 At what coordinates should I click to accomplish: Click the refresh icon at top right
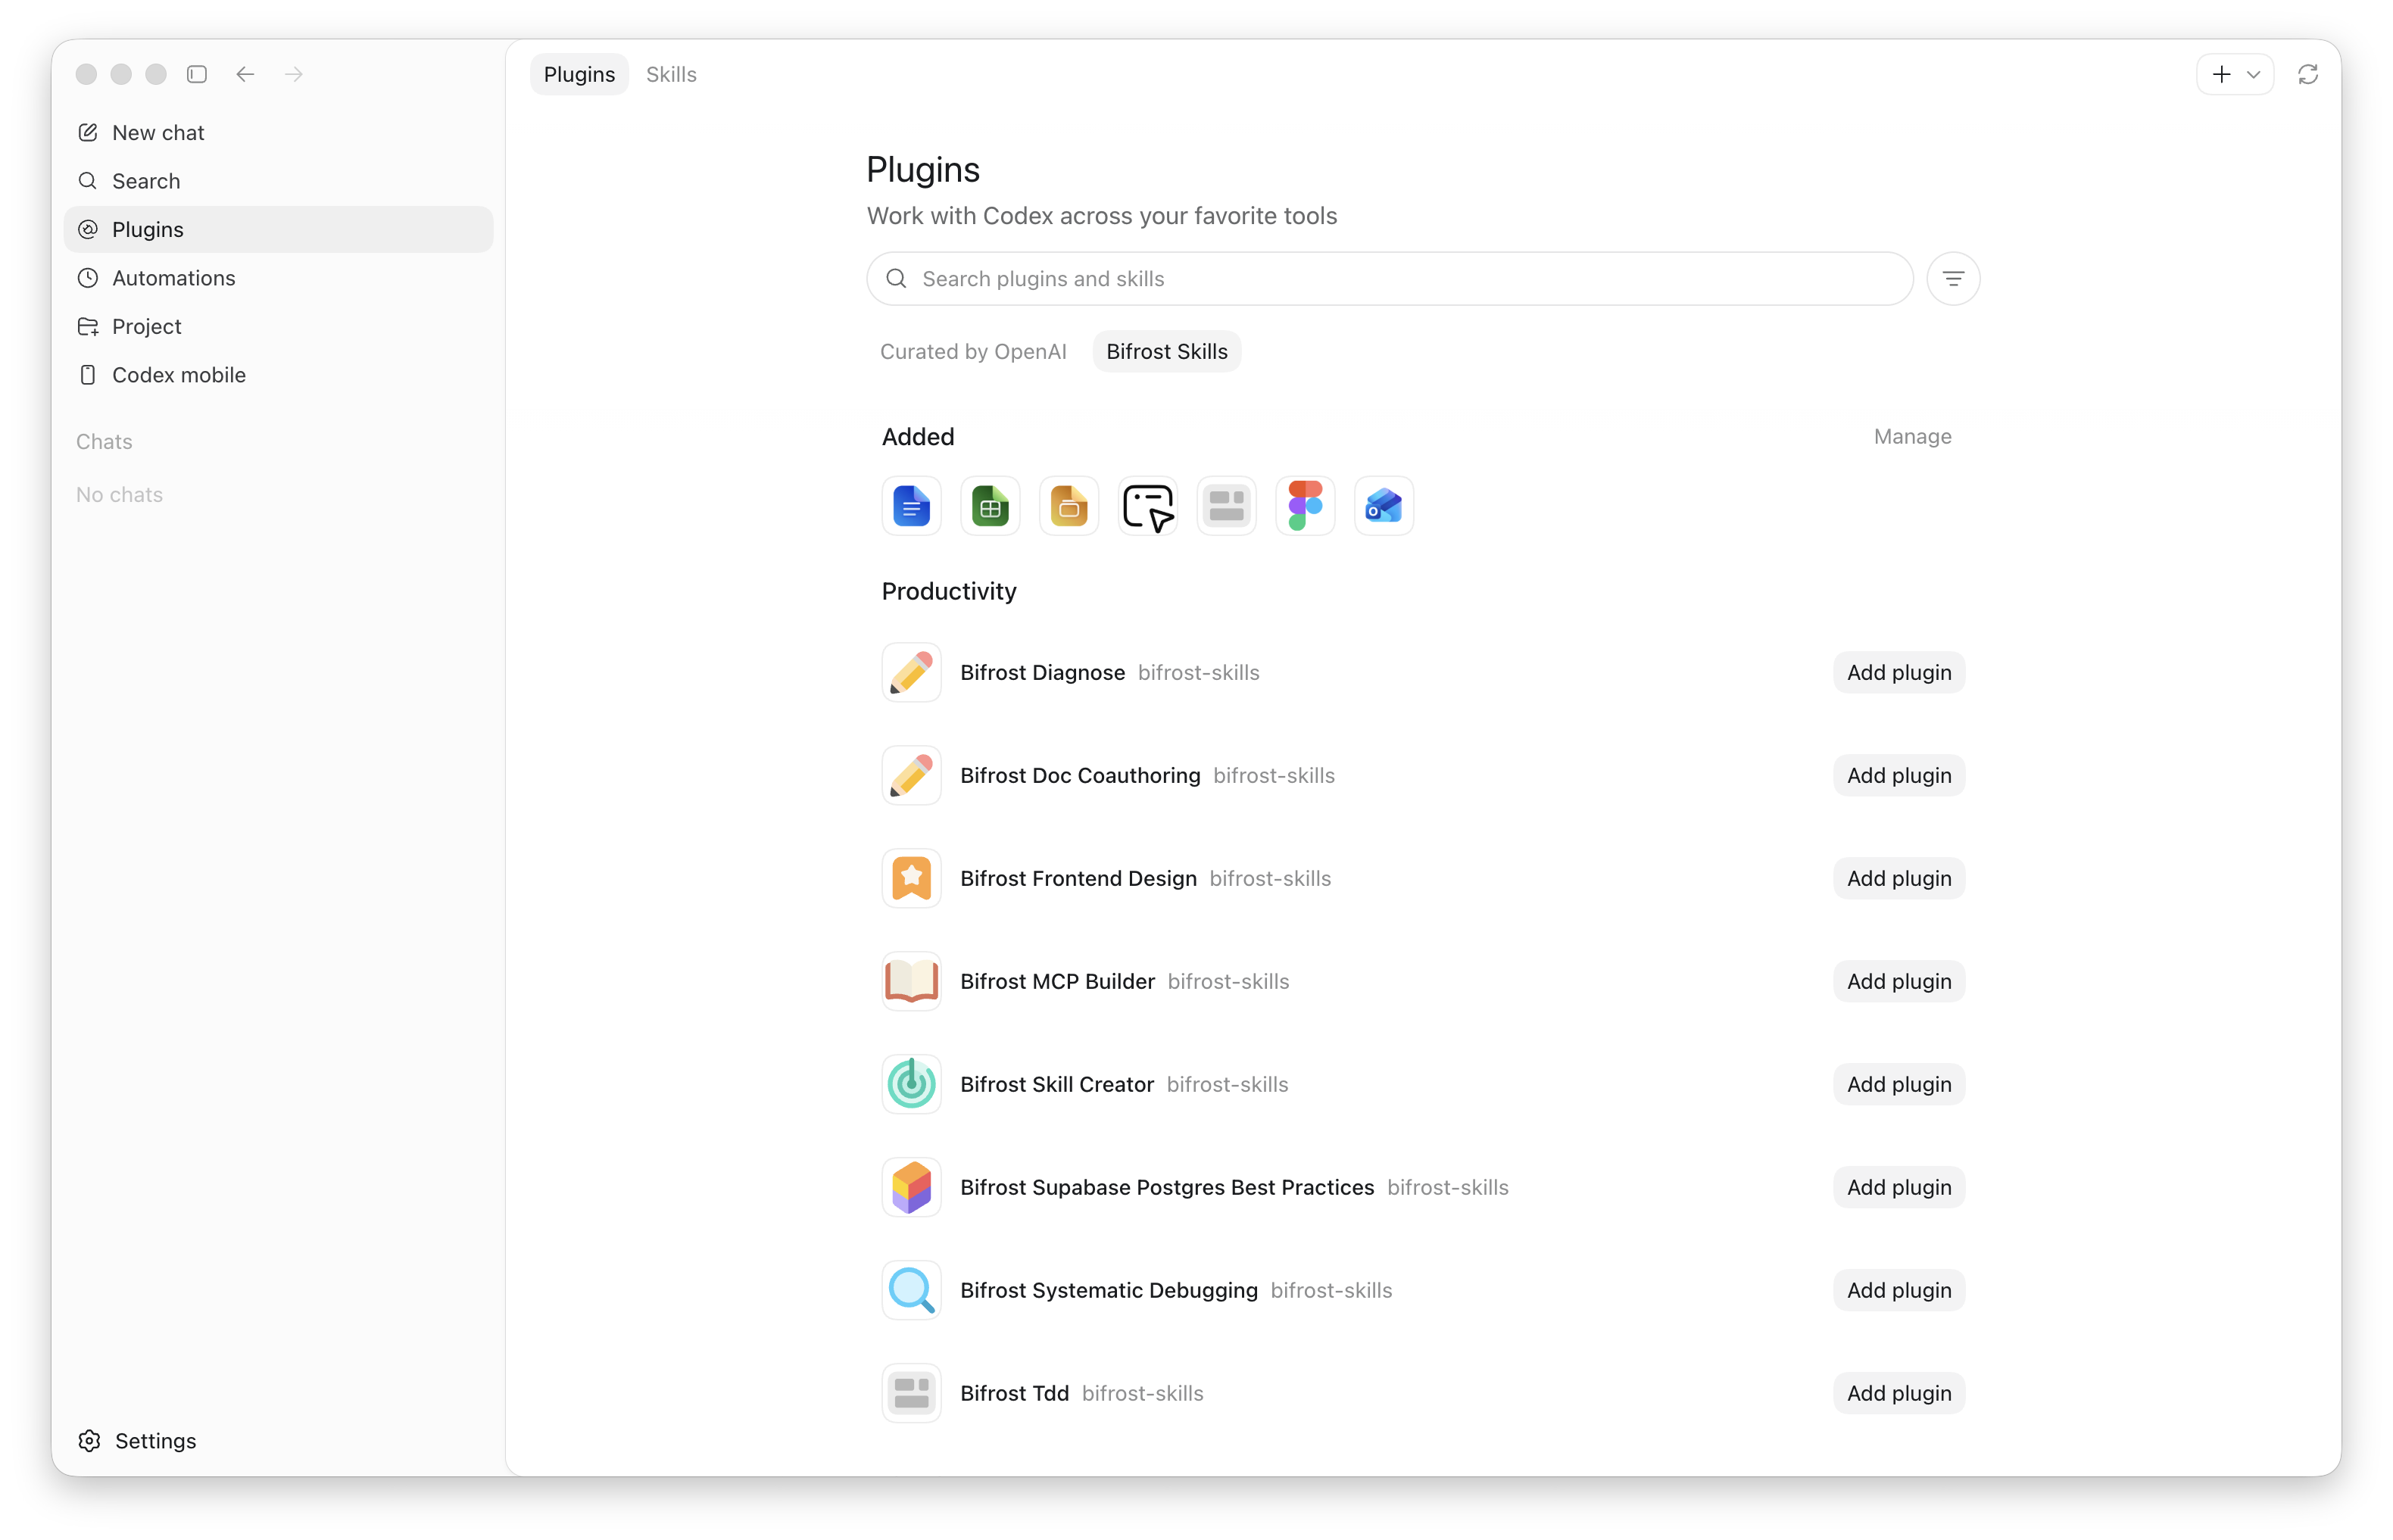[2307, 74]
